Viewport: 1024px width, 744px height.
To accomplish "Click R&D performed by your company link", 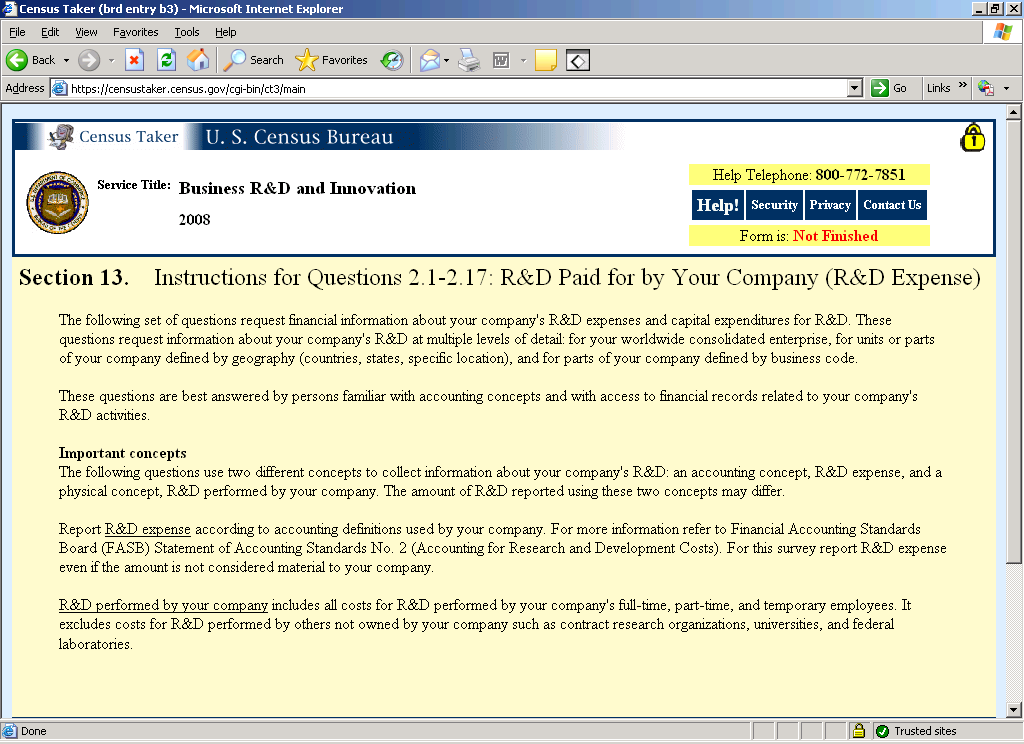I will 163,606.
